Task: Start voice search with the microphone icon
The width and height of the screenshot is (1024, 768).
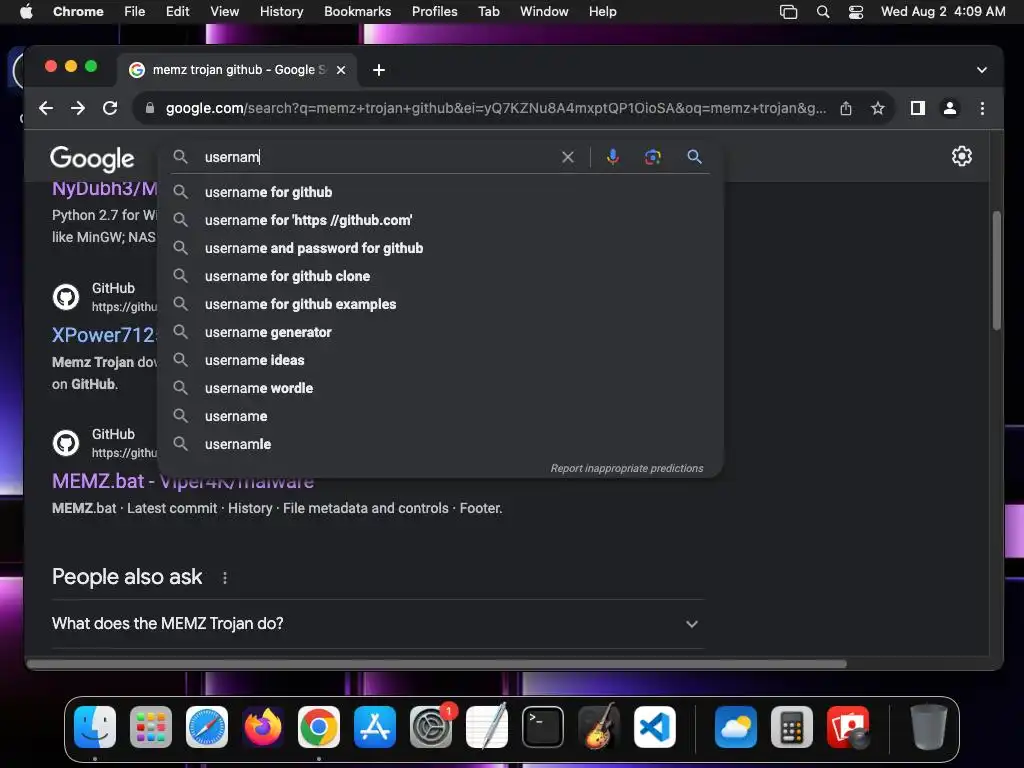Action: click(x=613, y=157)
